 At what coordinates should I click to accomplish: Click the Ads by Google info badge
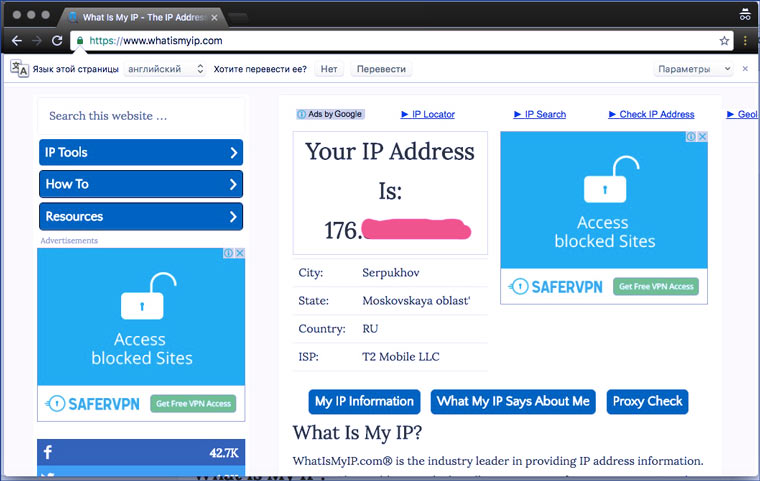point(330,114)
